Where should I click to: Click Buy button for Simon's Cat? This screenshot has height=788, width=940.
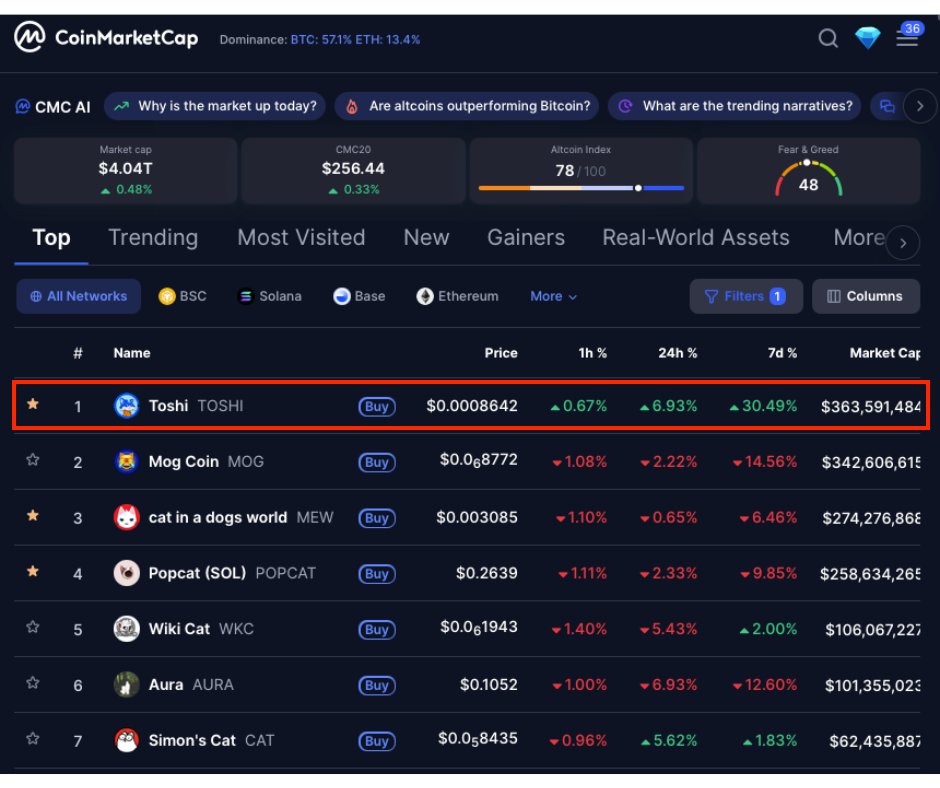point(376,741)
